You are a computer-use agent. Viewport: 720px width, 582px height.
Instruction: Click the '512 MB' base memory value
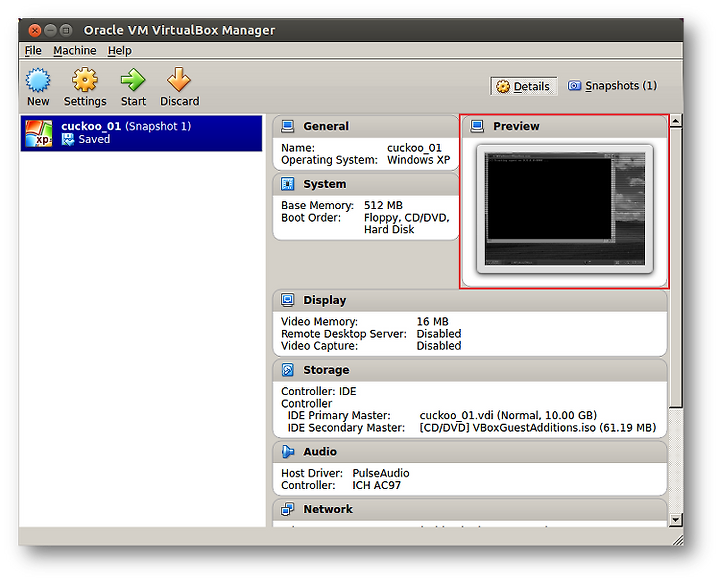(383, 205)
